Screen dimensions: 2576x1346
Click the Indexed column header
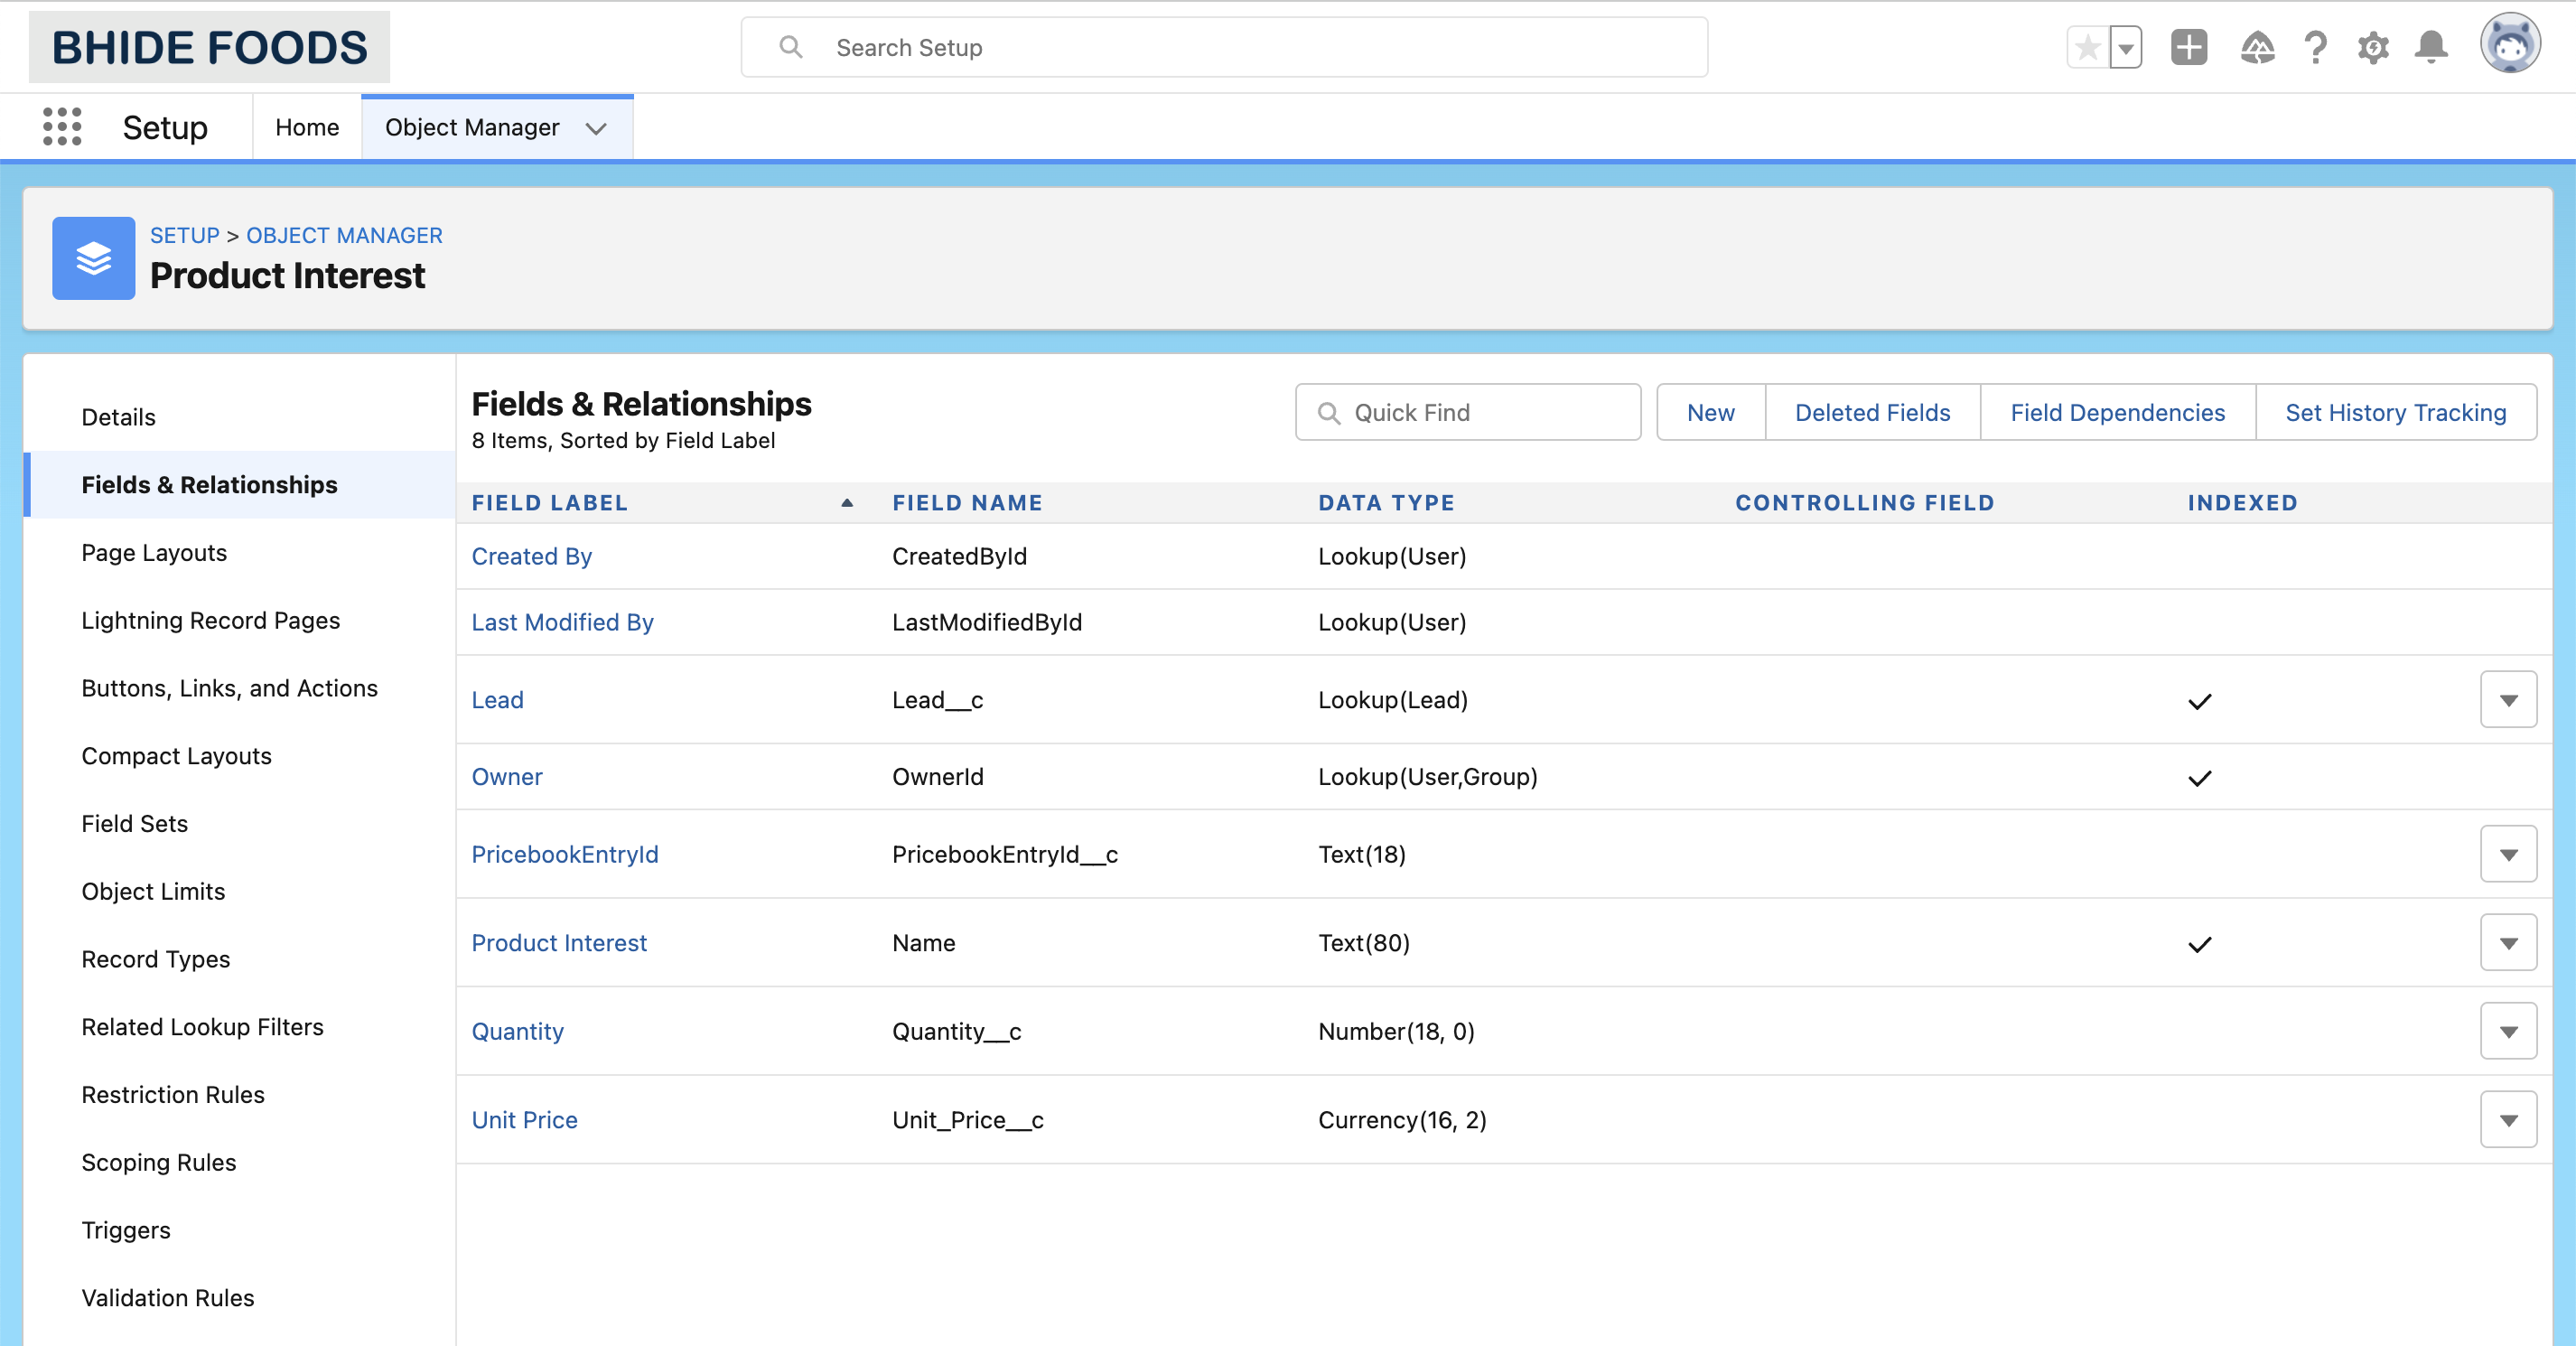2242,503
